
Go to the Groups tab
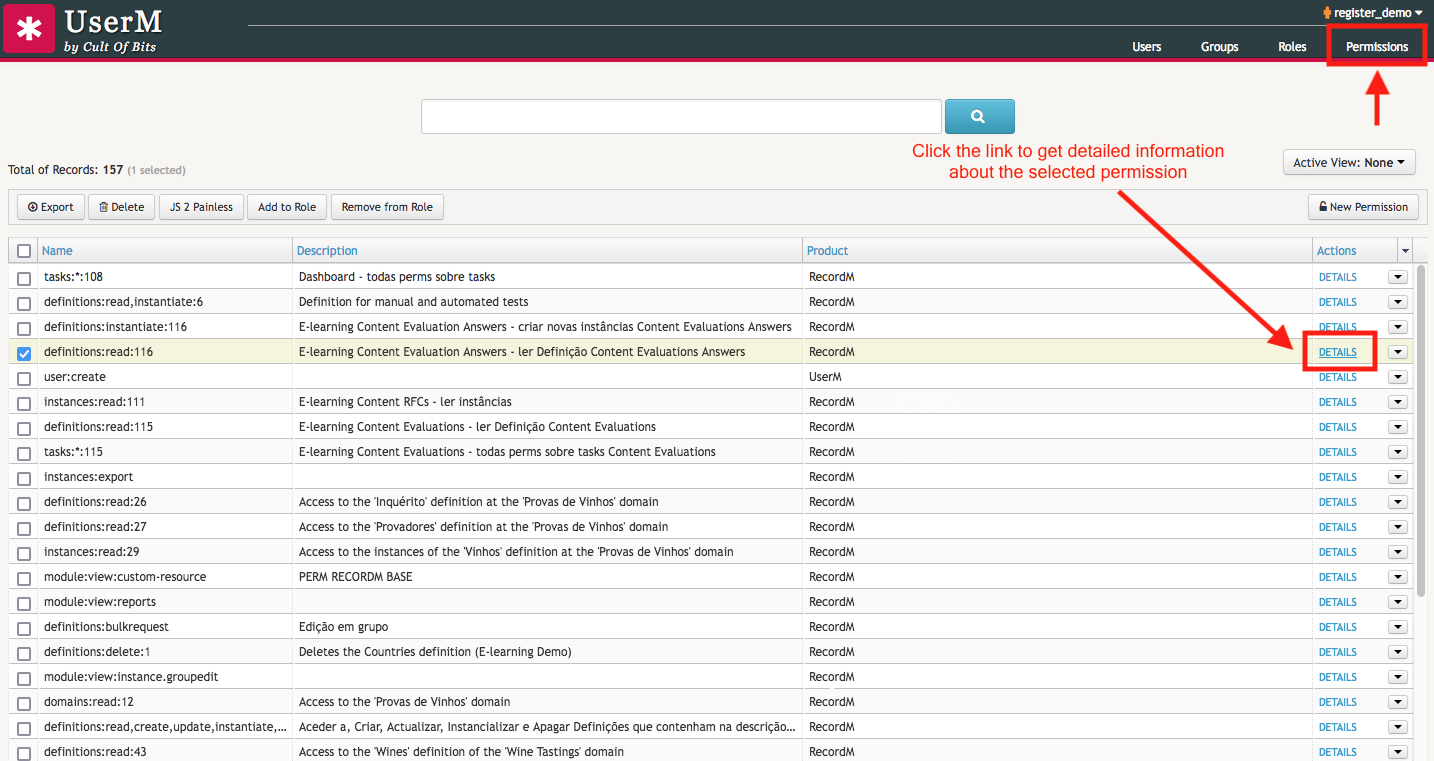point(1219,47)
